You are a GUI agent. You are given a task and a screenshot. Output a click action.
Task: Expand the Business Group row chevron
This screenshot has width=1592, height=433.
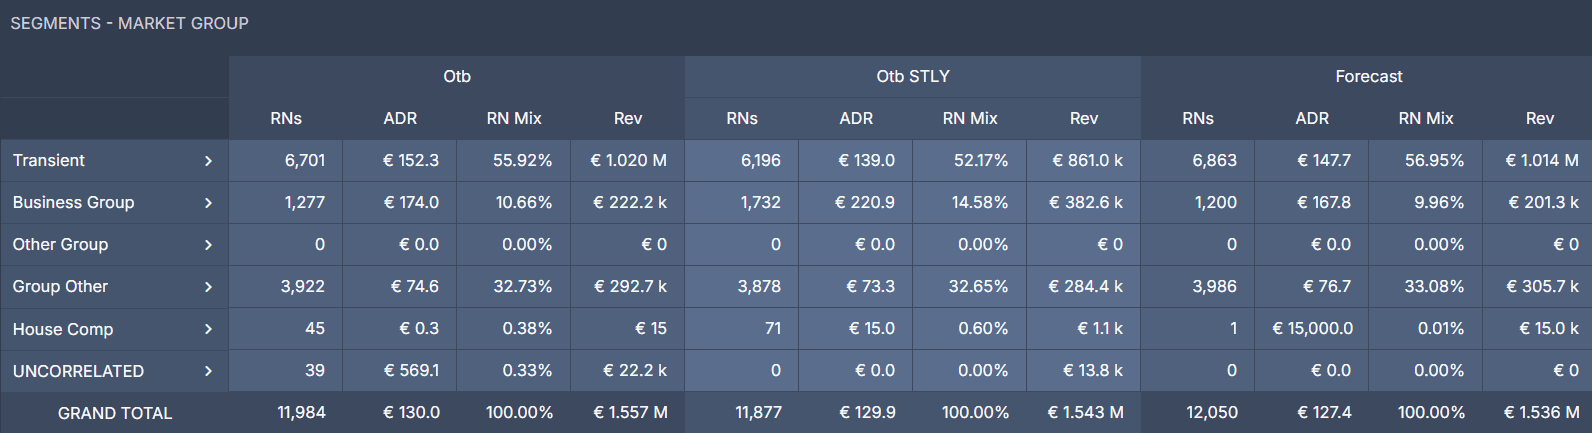pyautogui.click(x=208, y=203)
